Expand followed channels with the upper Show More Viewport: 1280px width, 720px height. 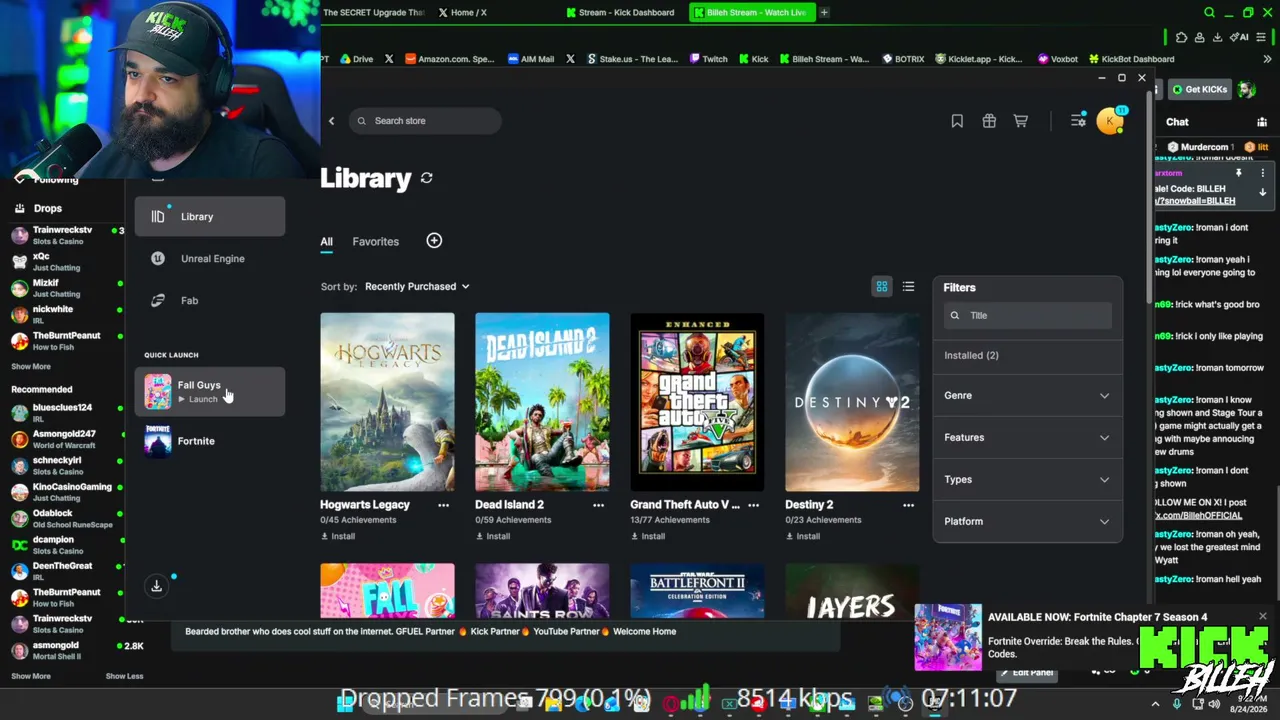[31, 367]
